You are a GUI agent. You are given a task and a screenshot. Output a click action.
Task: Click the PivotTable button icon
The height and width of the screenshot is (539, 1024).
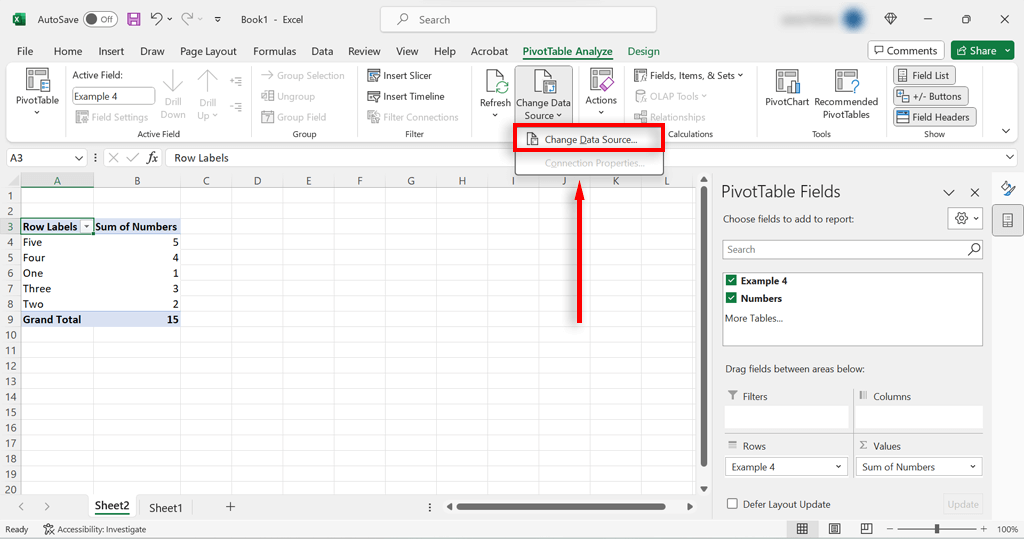point(37,80)
